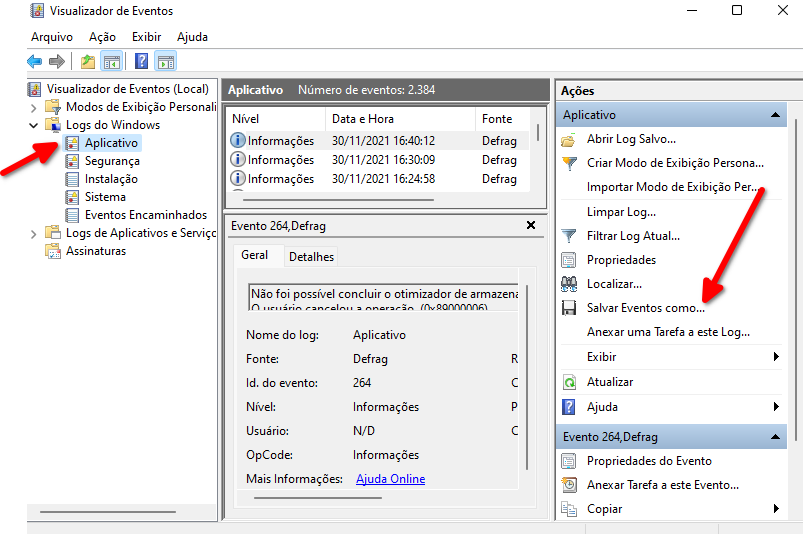Select the Sistema log in the tree

point(105,197)
